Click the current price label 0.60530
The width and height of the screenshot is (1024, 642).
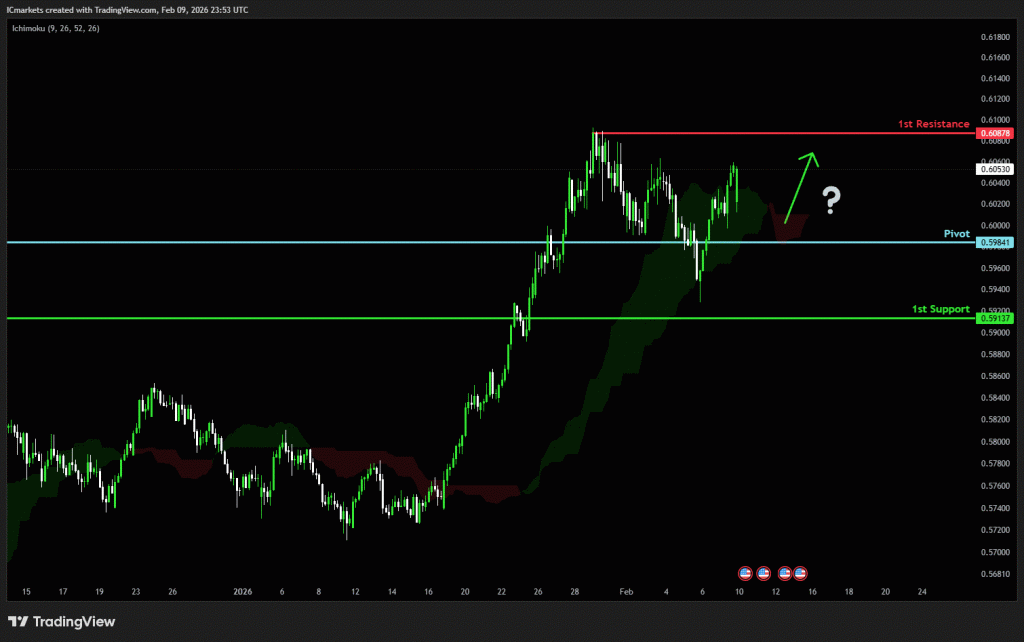coord(994,170)
